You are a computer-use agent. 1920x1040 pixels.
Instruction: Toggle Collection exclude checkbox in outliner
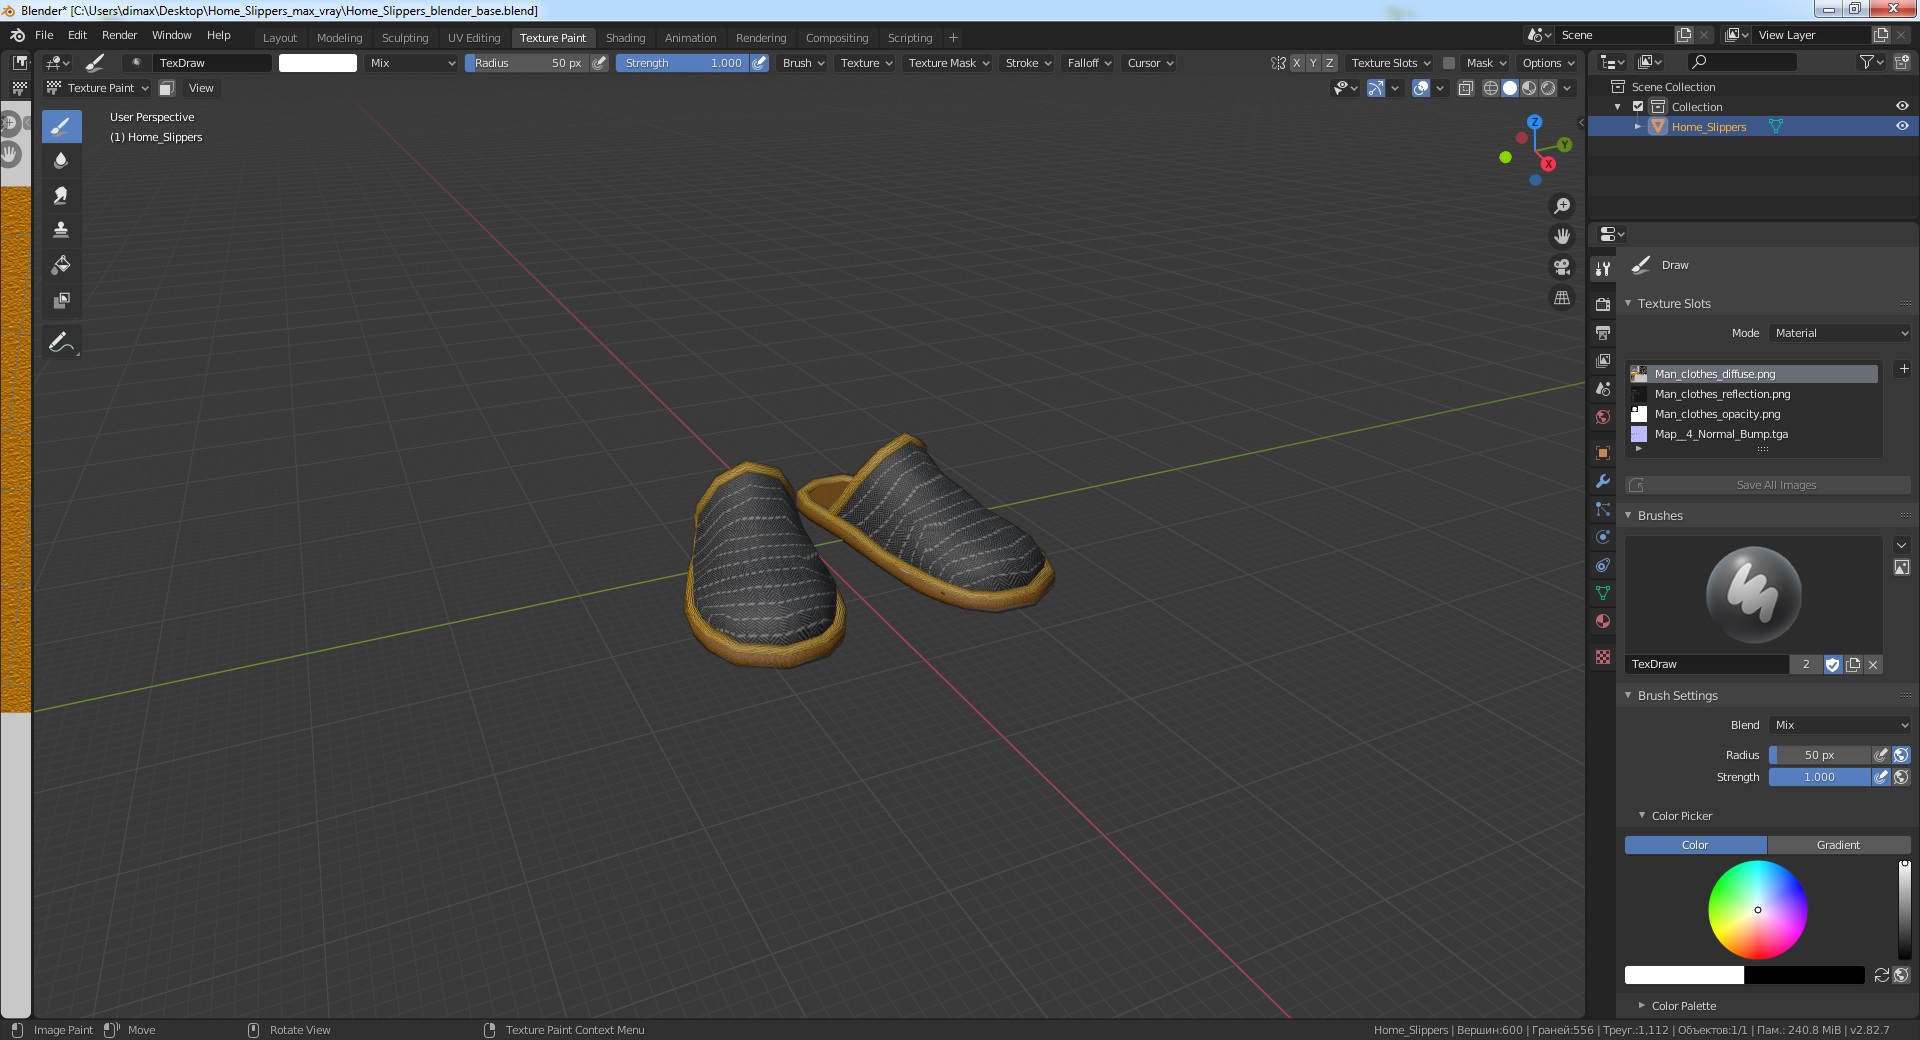(1638, 107)
